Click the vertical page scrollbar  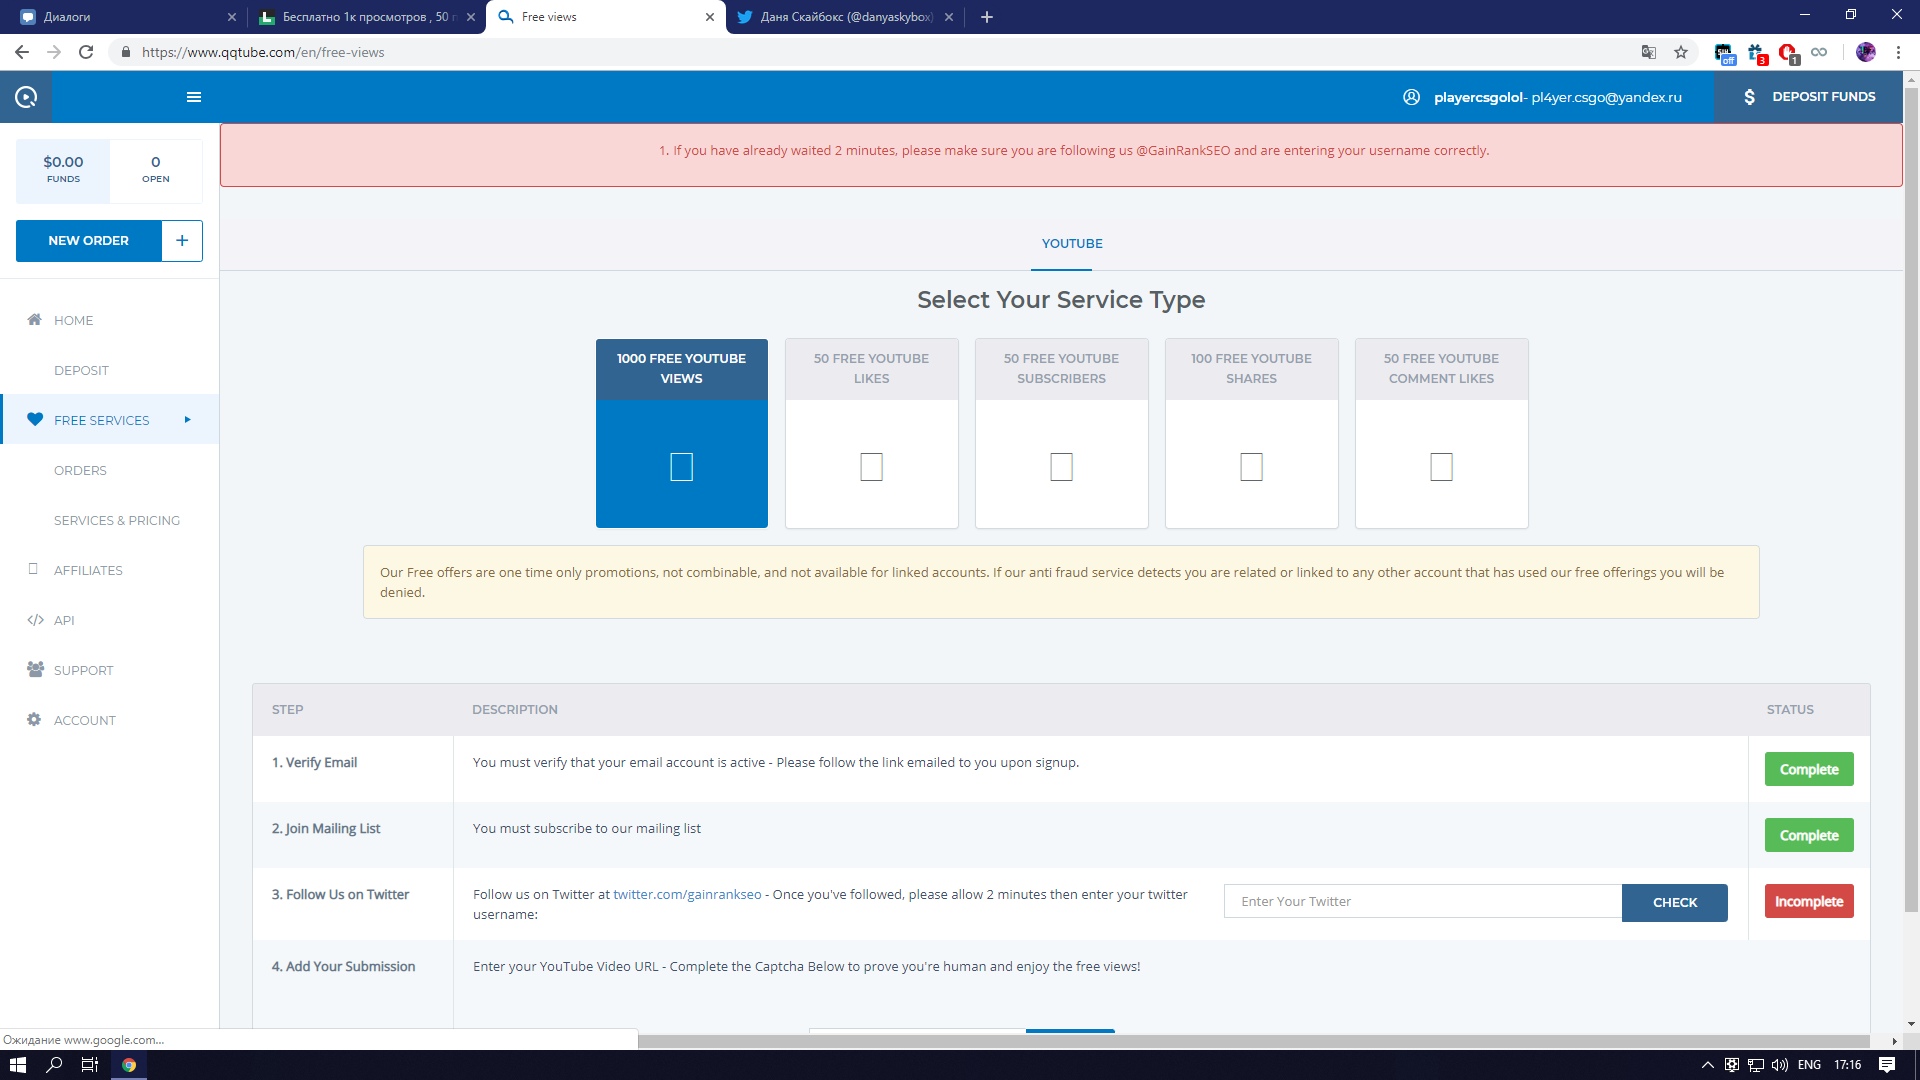pyautogui.click(x=1911, y=500)
